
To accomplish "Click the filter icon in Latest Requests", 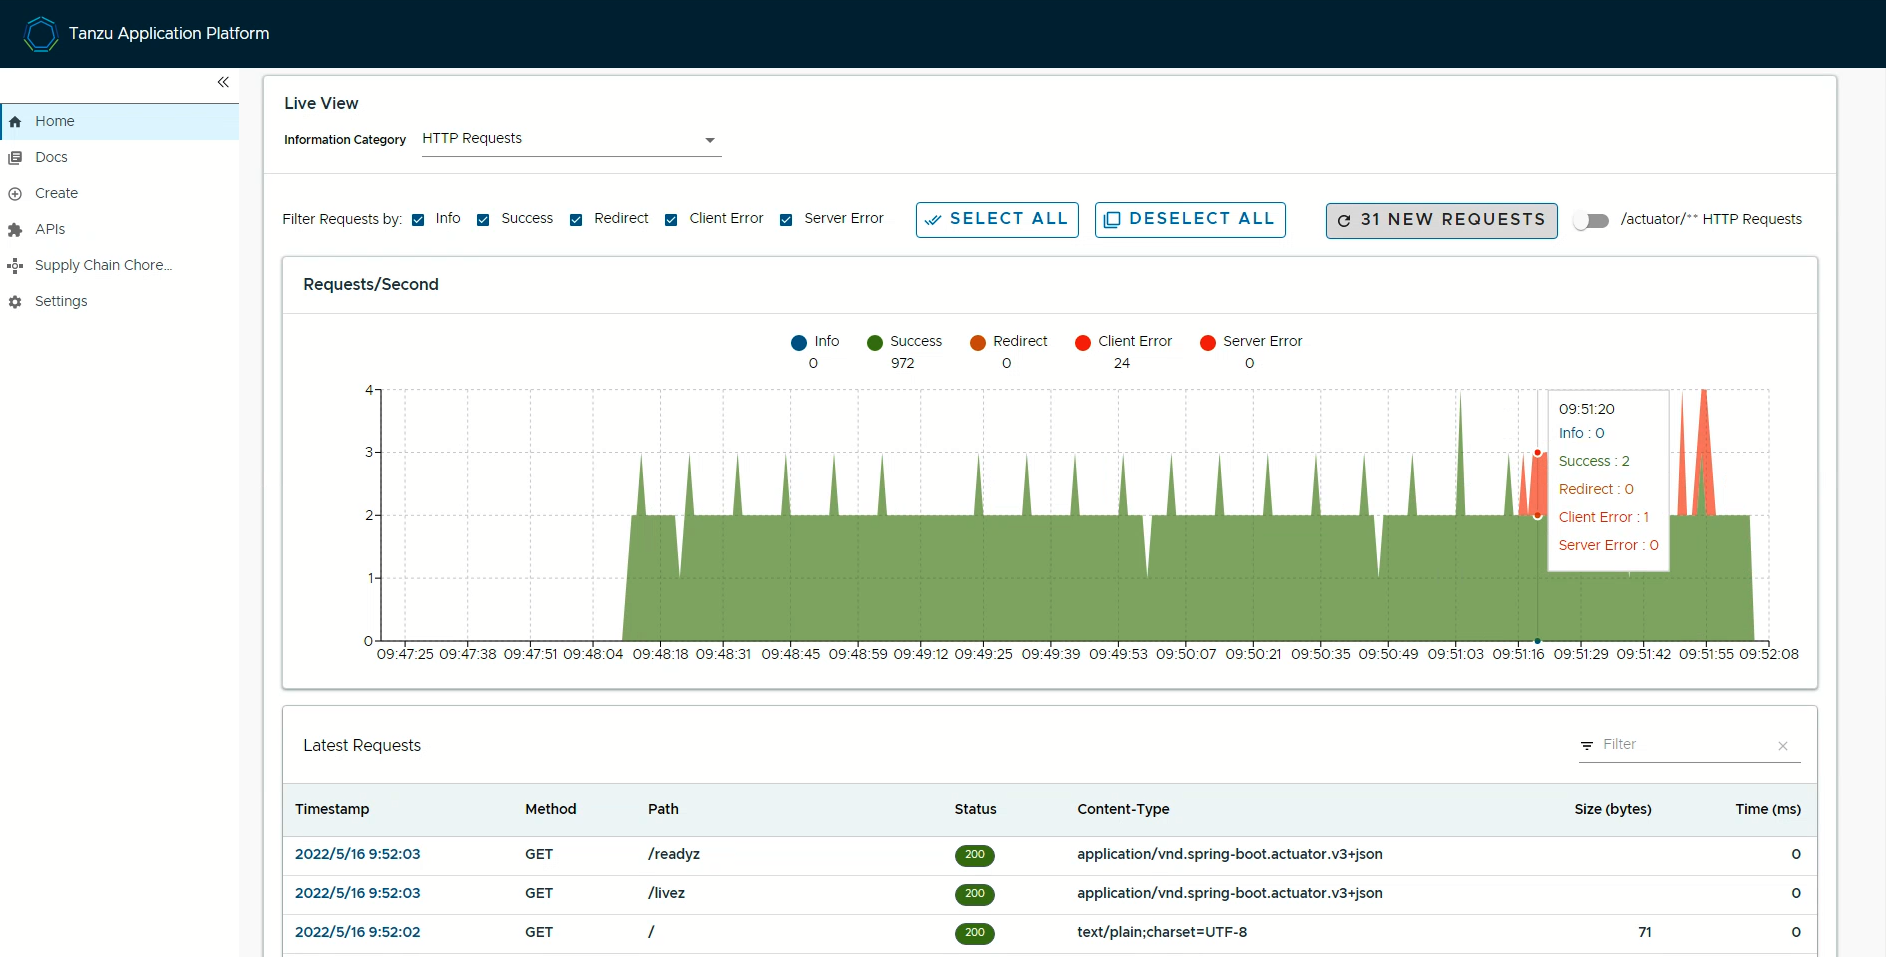I will pyautogui.click(x=1587, y=746).
